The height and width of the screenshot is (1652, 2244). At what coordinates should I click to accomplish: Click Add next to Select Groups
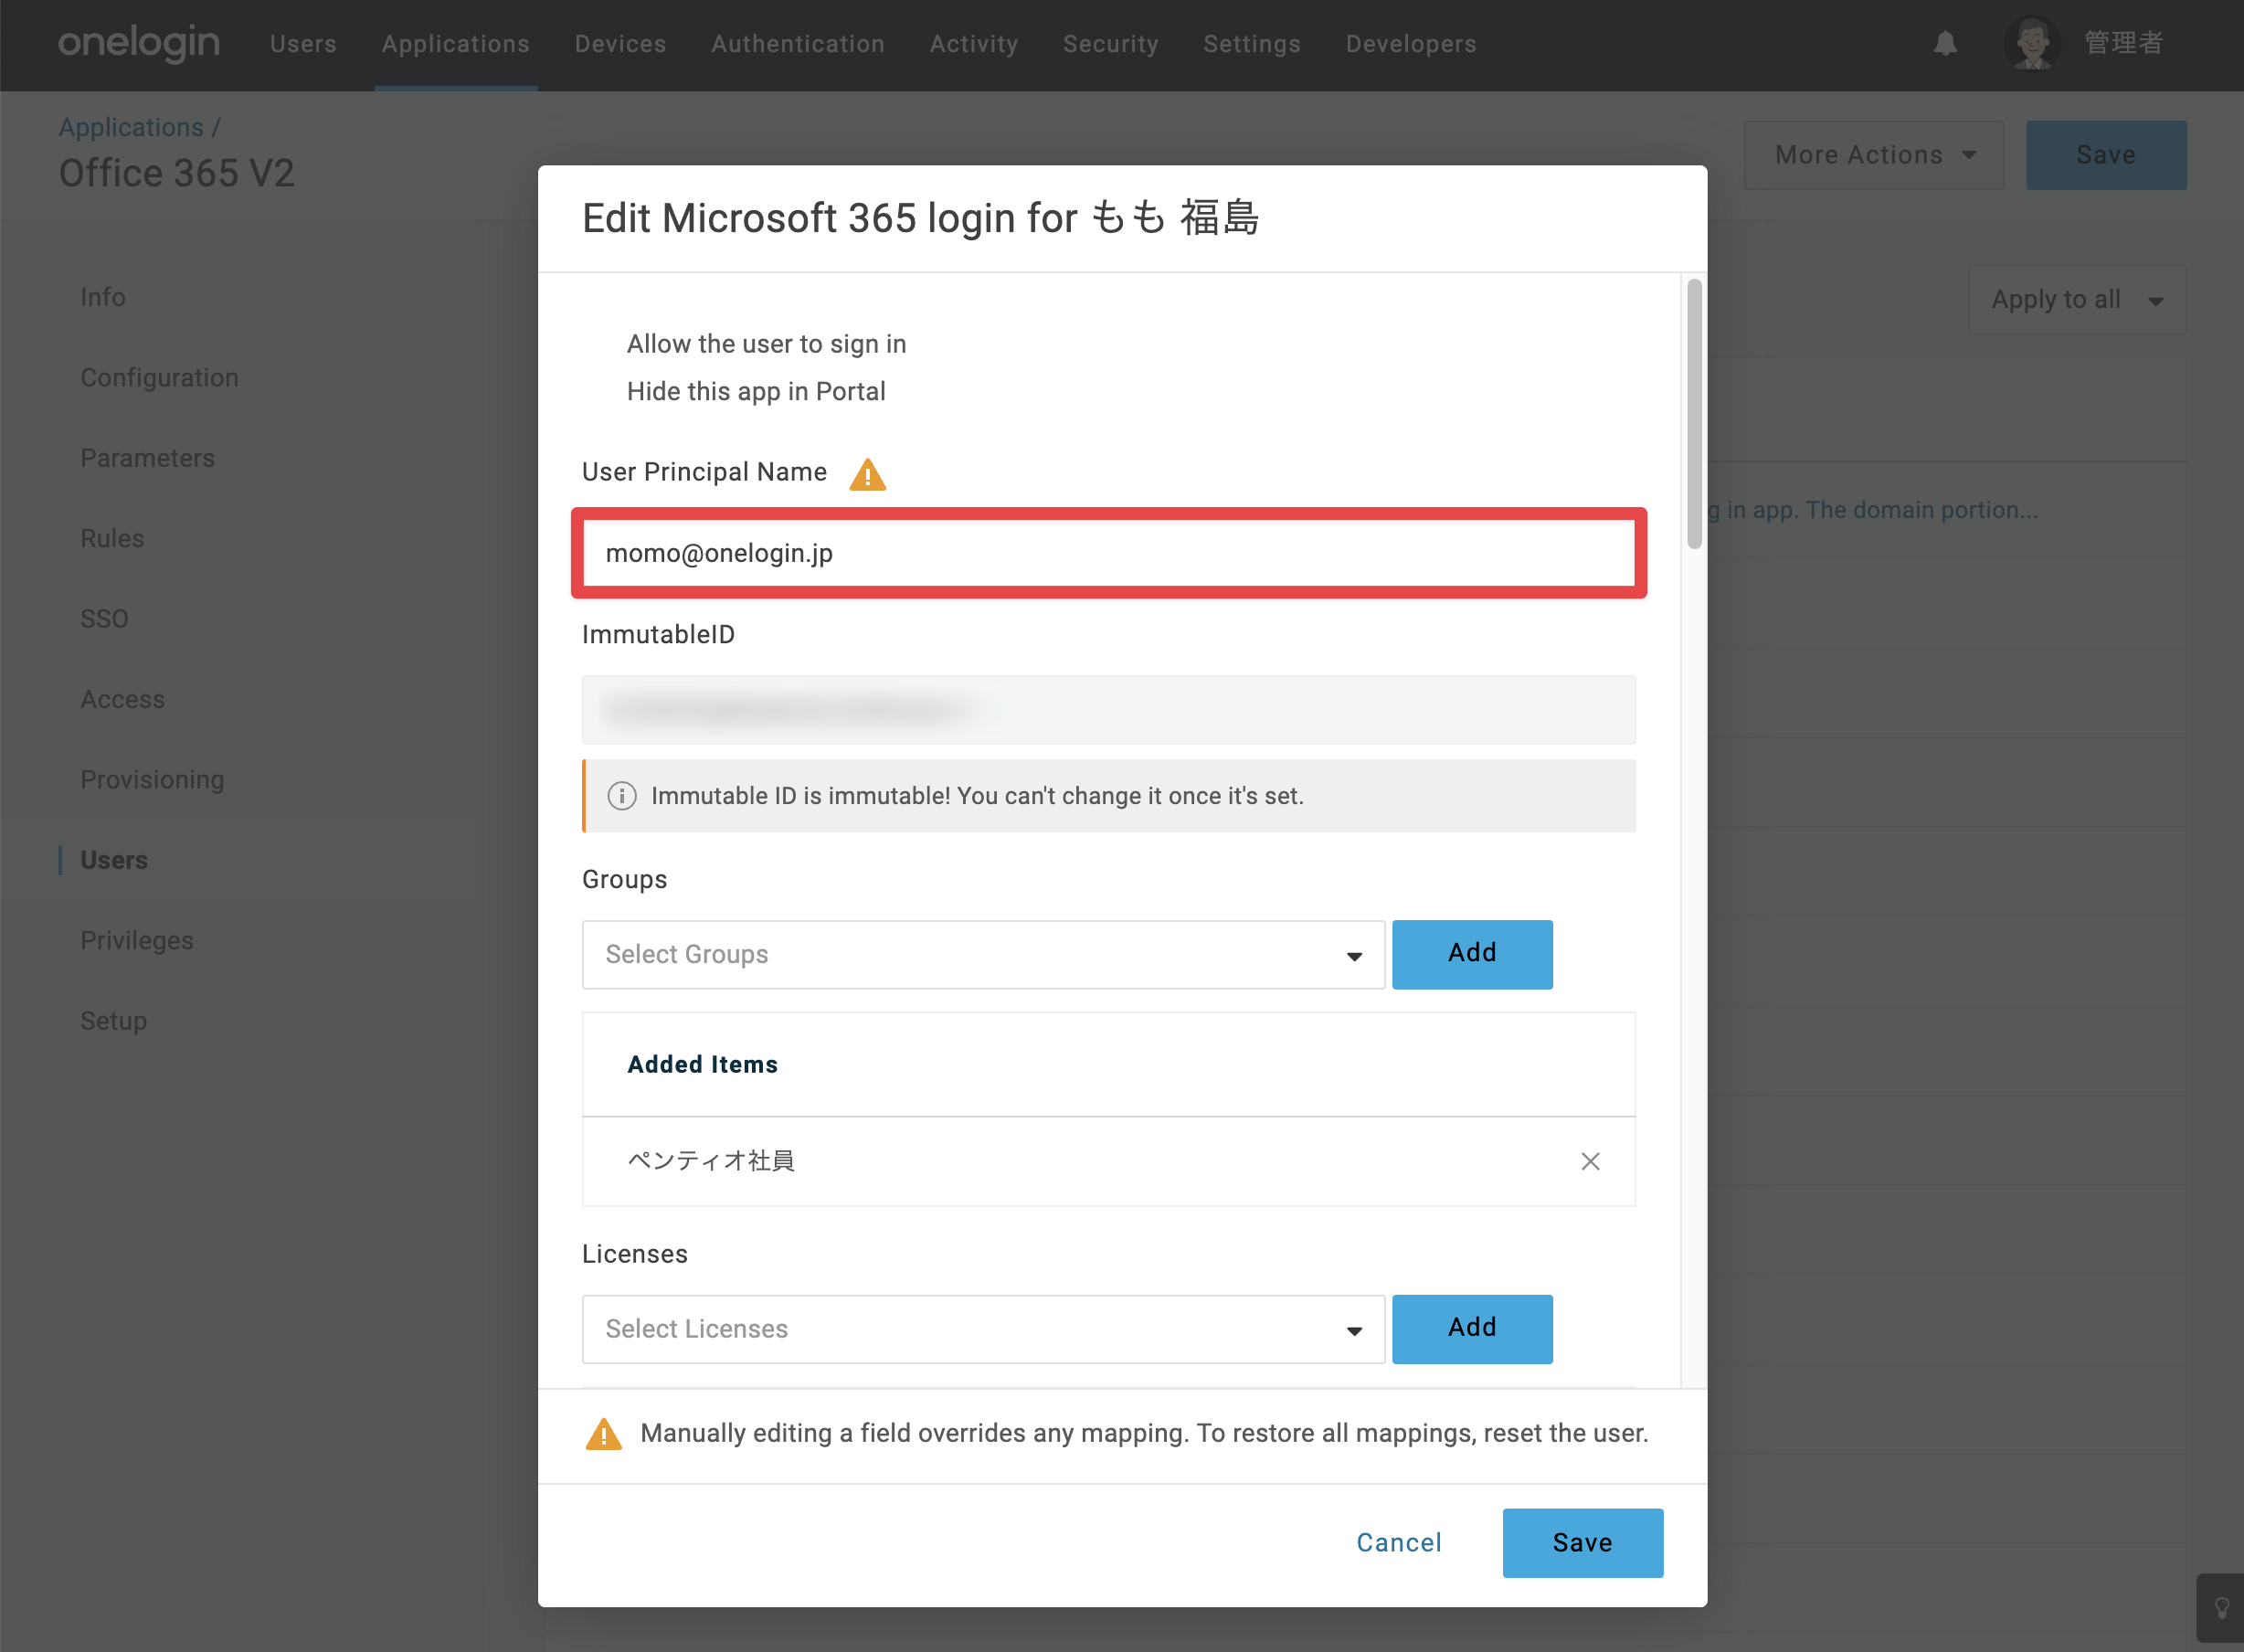click(1472, 954)
